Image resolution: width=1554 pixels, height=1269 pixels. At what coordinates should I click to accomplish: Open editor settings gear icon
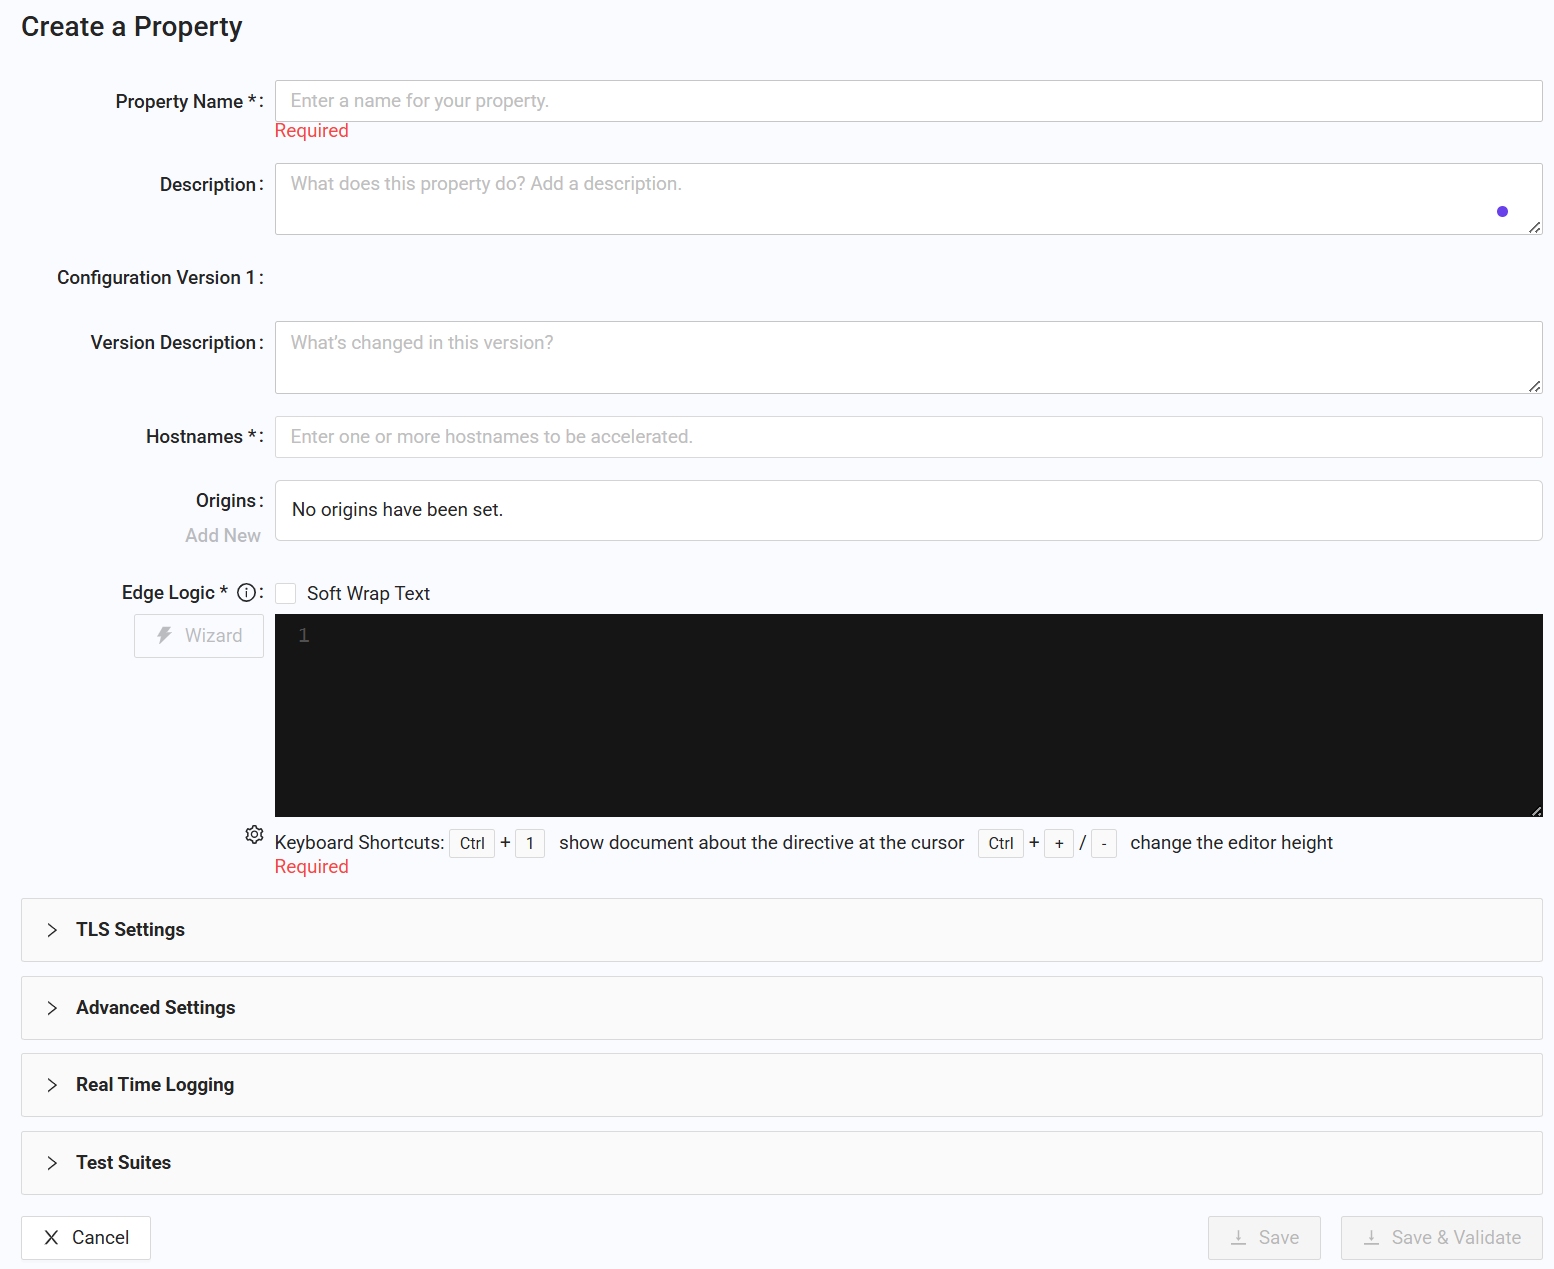coord(254,835)
